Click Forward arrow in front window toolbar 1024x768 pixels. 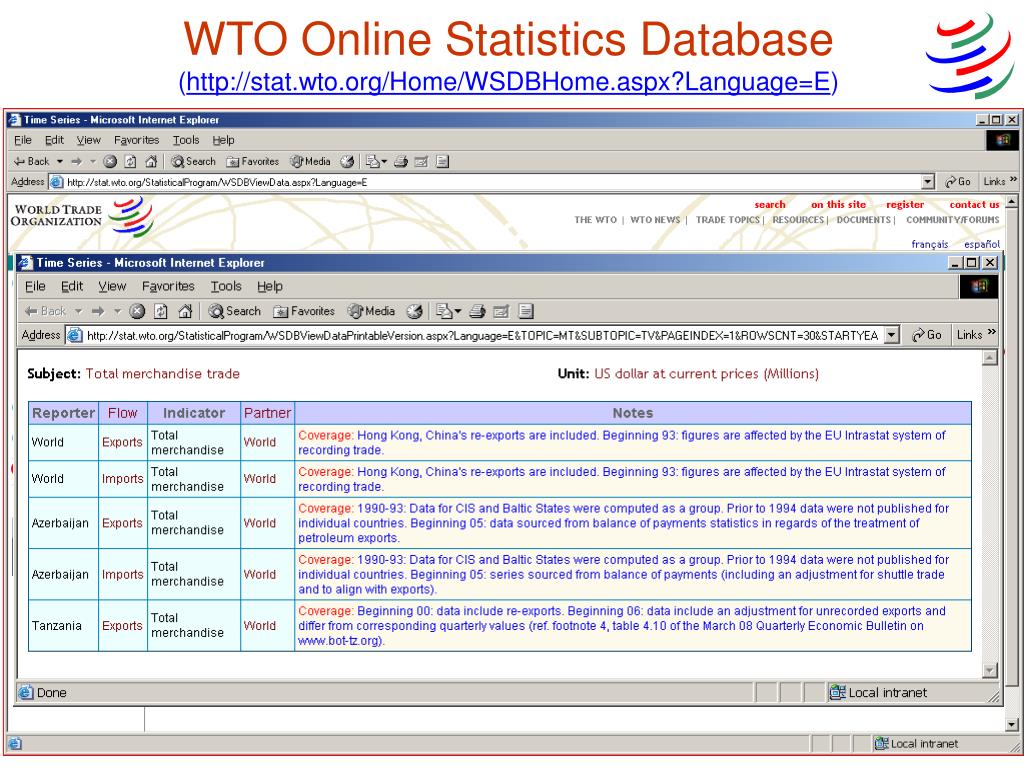(98, 312)
